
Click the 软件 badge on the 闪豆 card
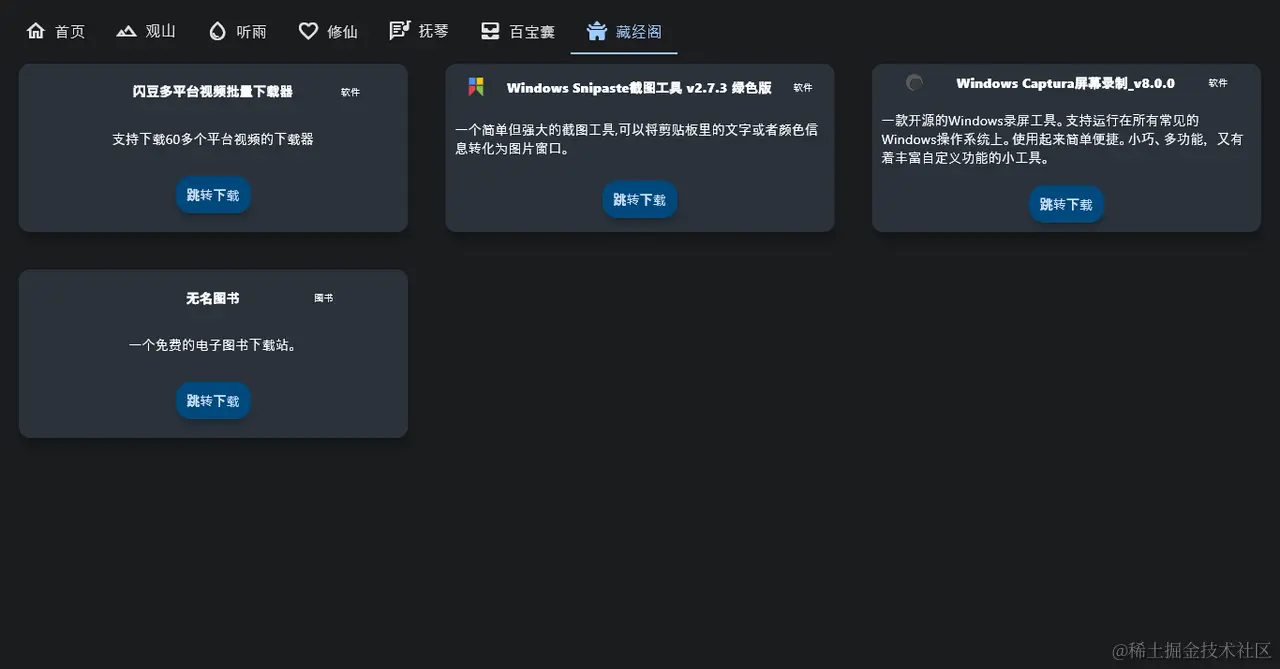pyautogui.click(x=350, y=91)
